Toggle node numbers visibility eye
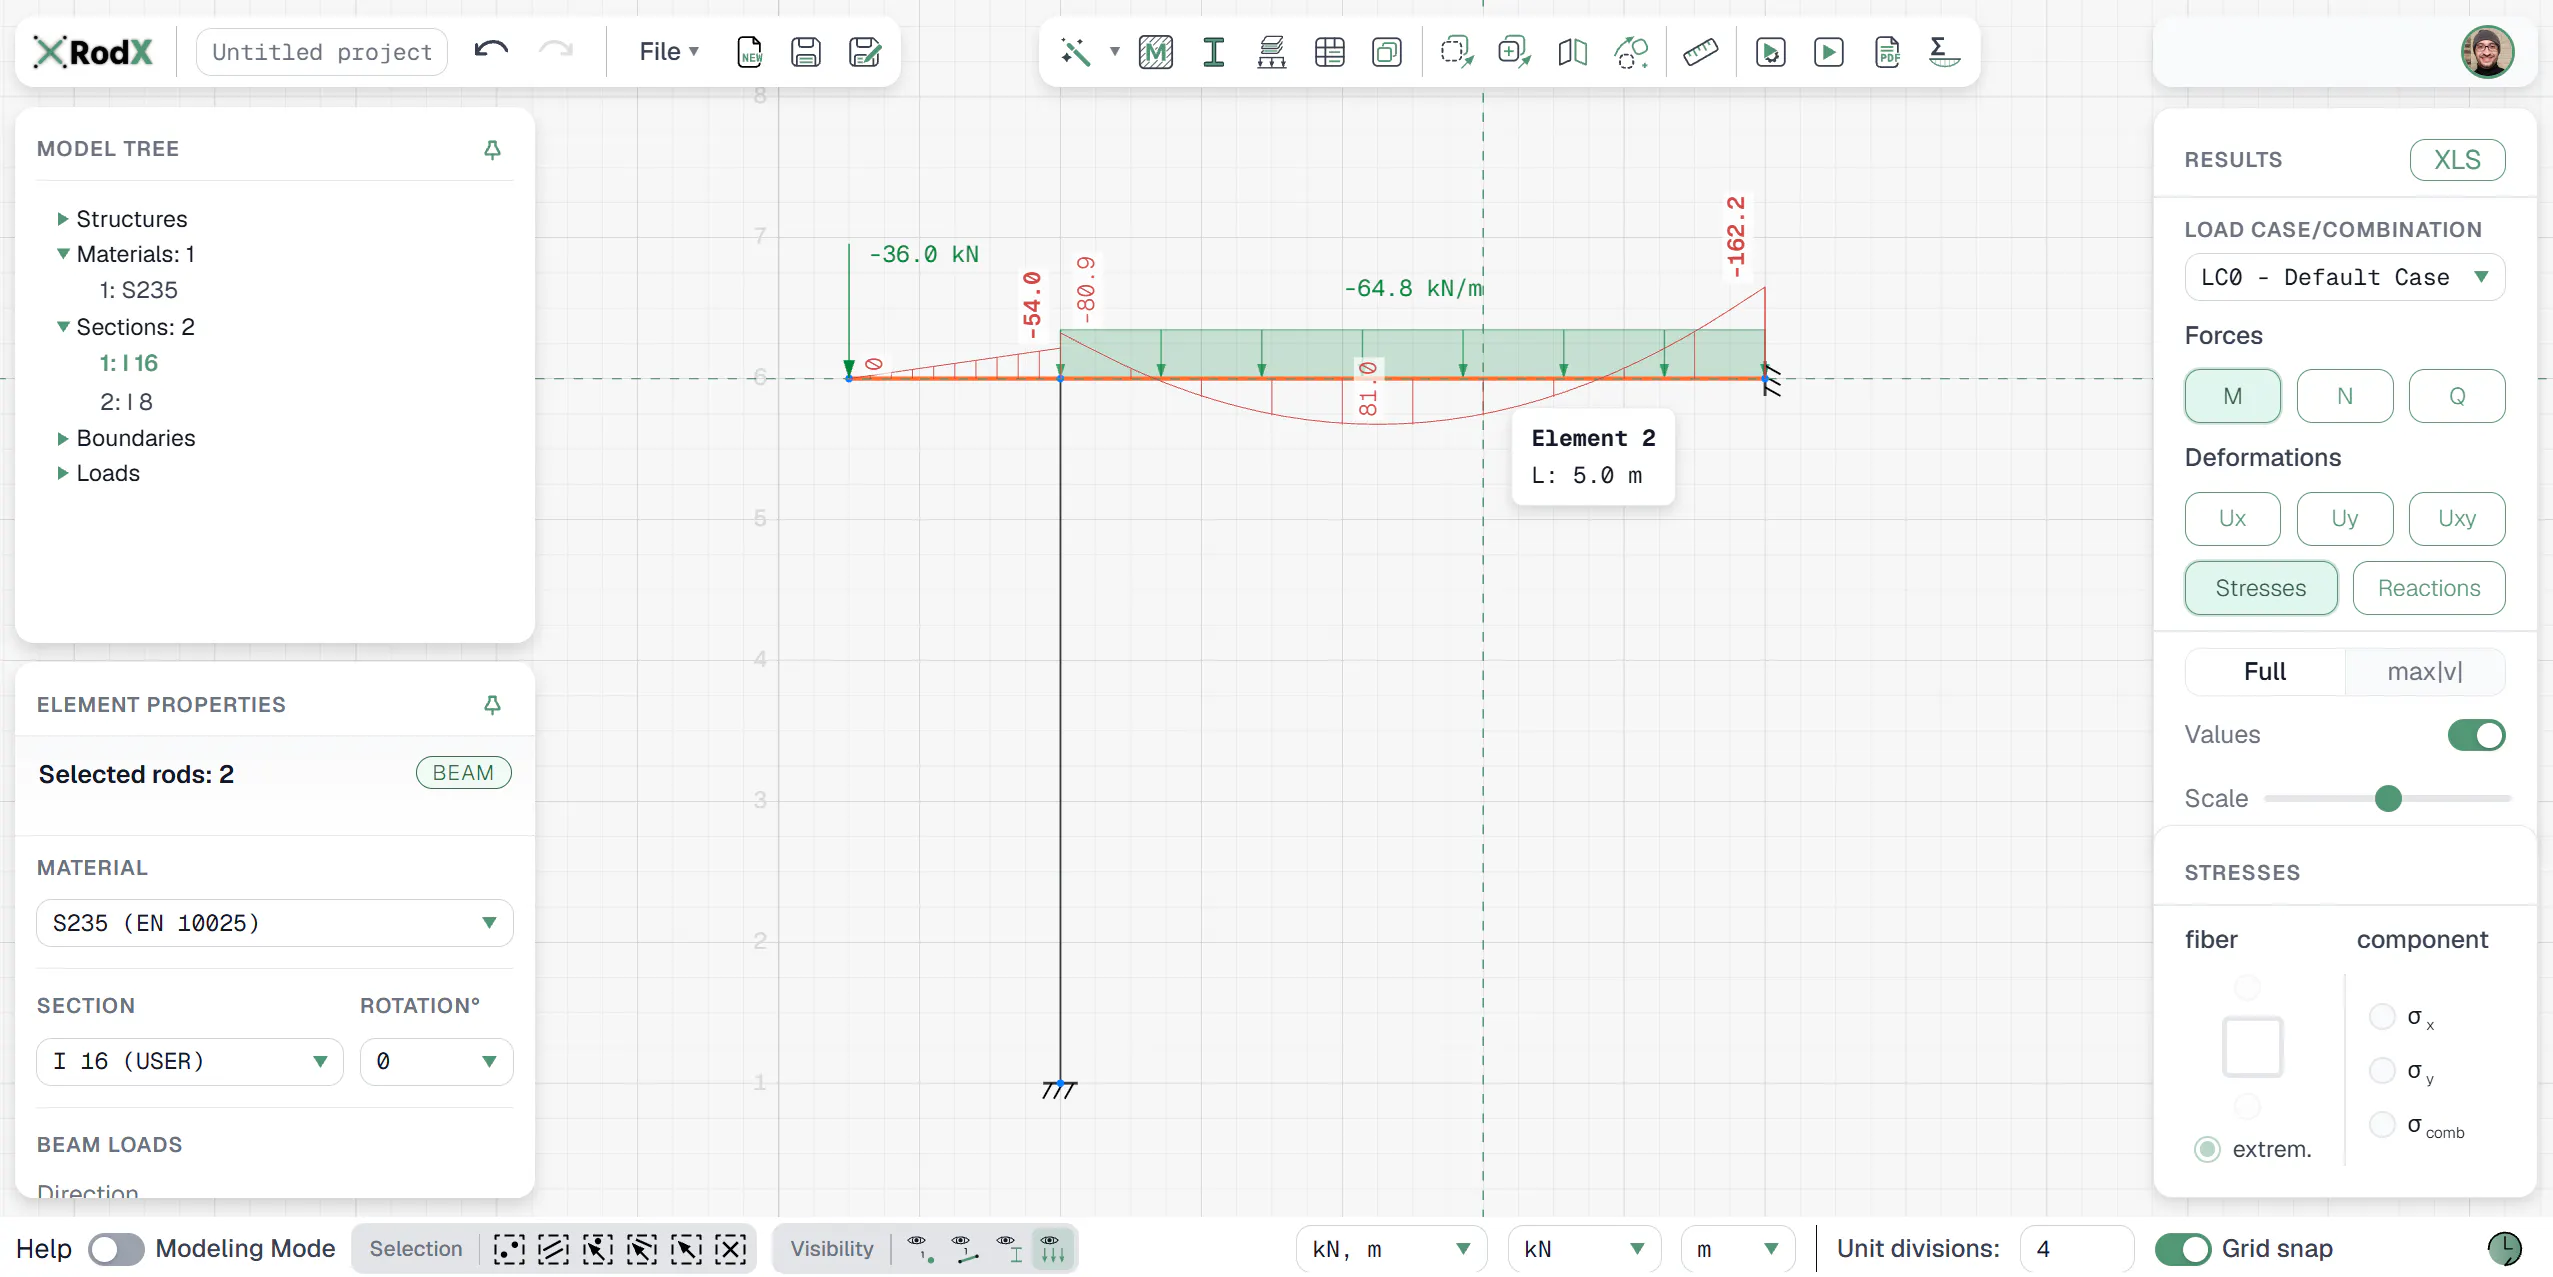The image size is (2553, 1277). (x=920, y=1248)
